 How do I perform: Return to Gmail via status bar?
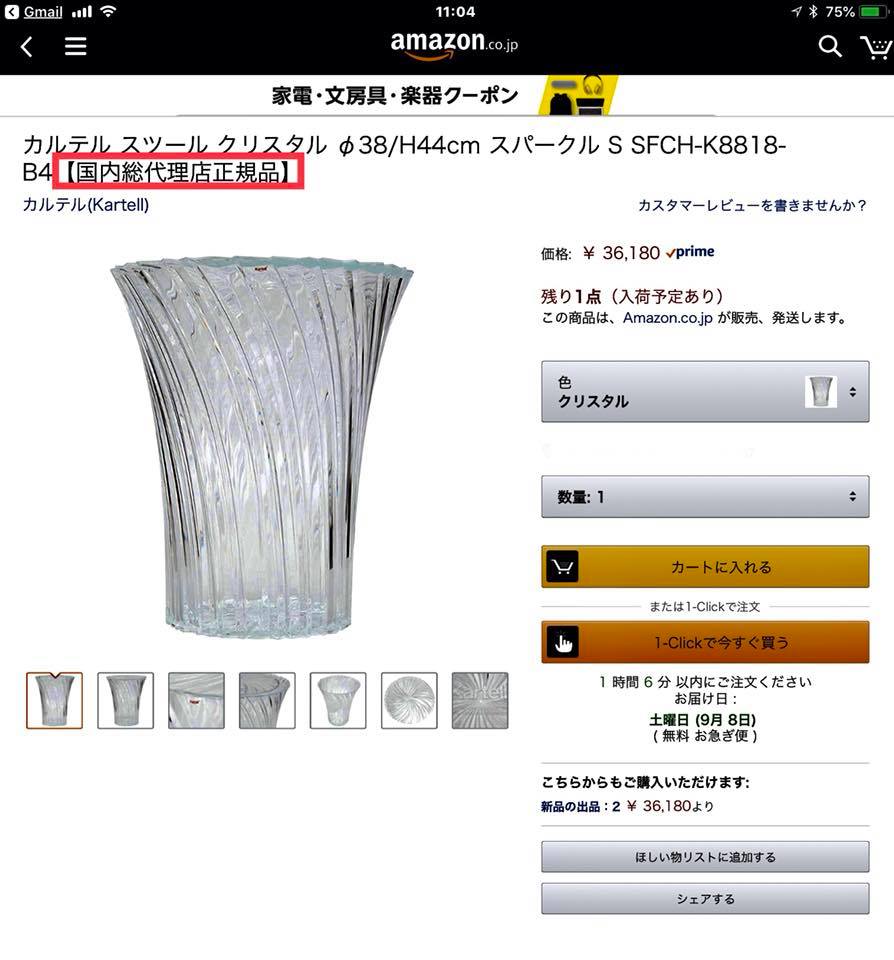pyautogui.click(x=35, y=12)
